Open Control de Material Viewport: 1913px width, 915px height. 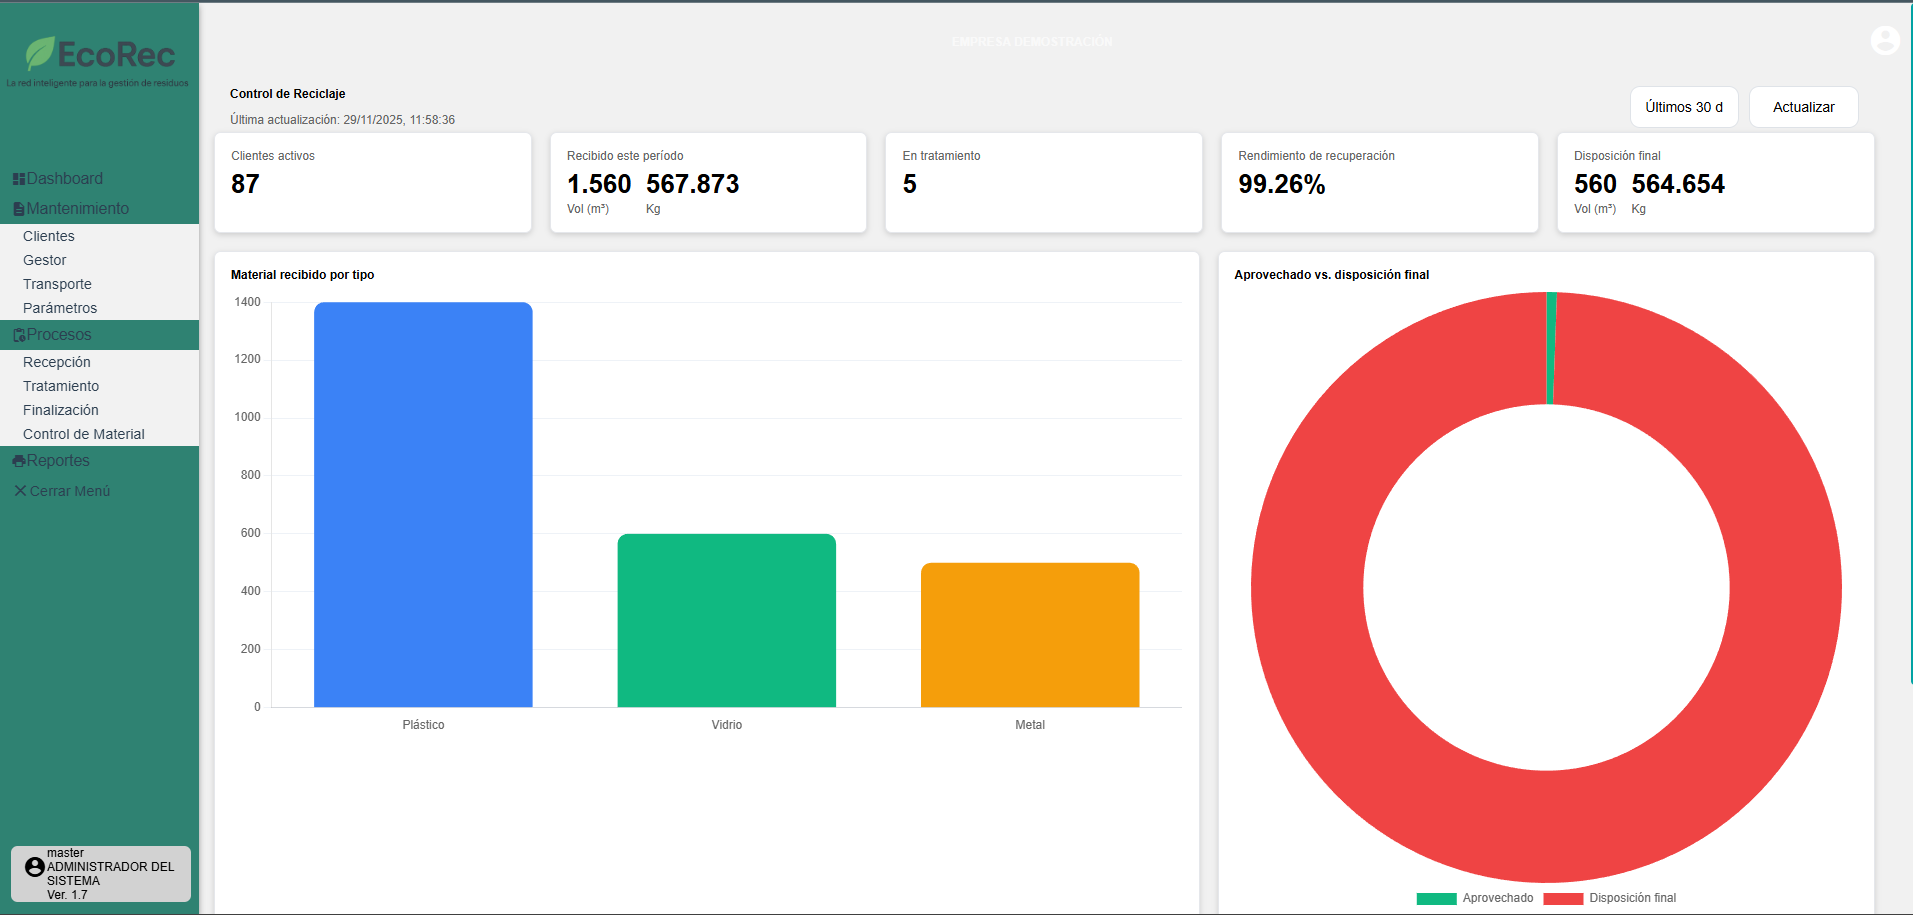tap(84, 433)
